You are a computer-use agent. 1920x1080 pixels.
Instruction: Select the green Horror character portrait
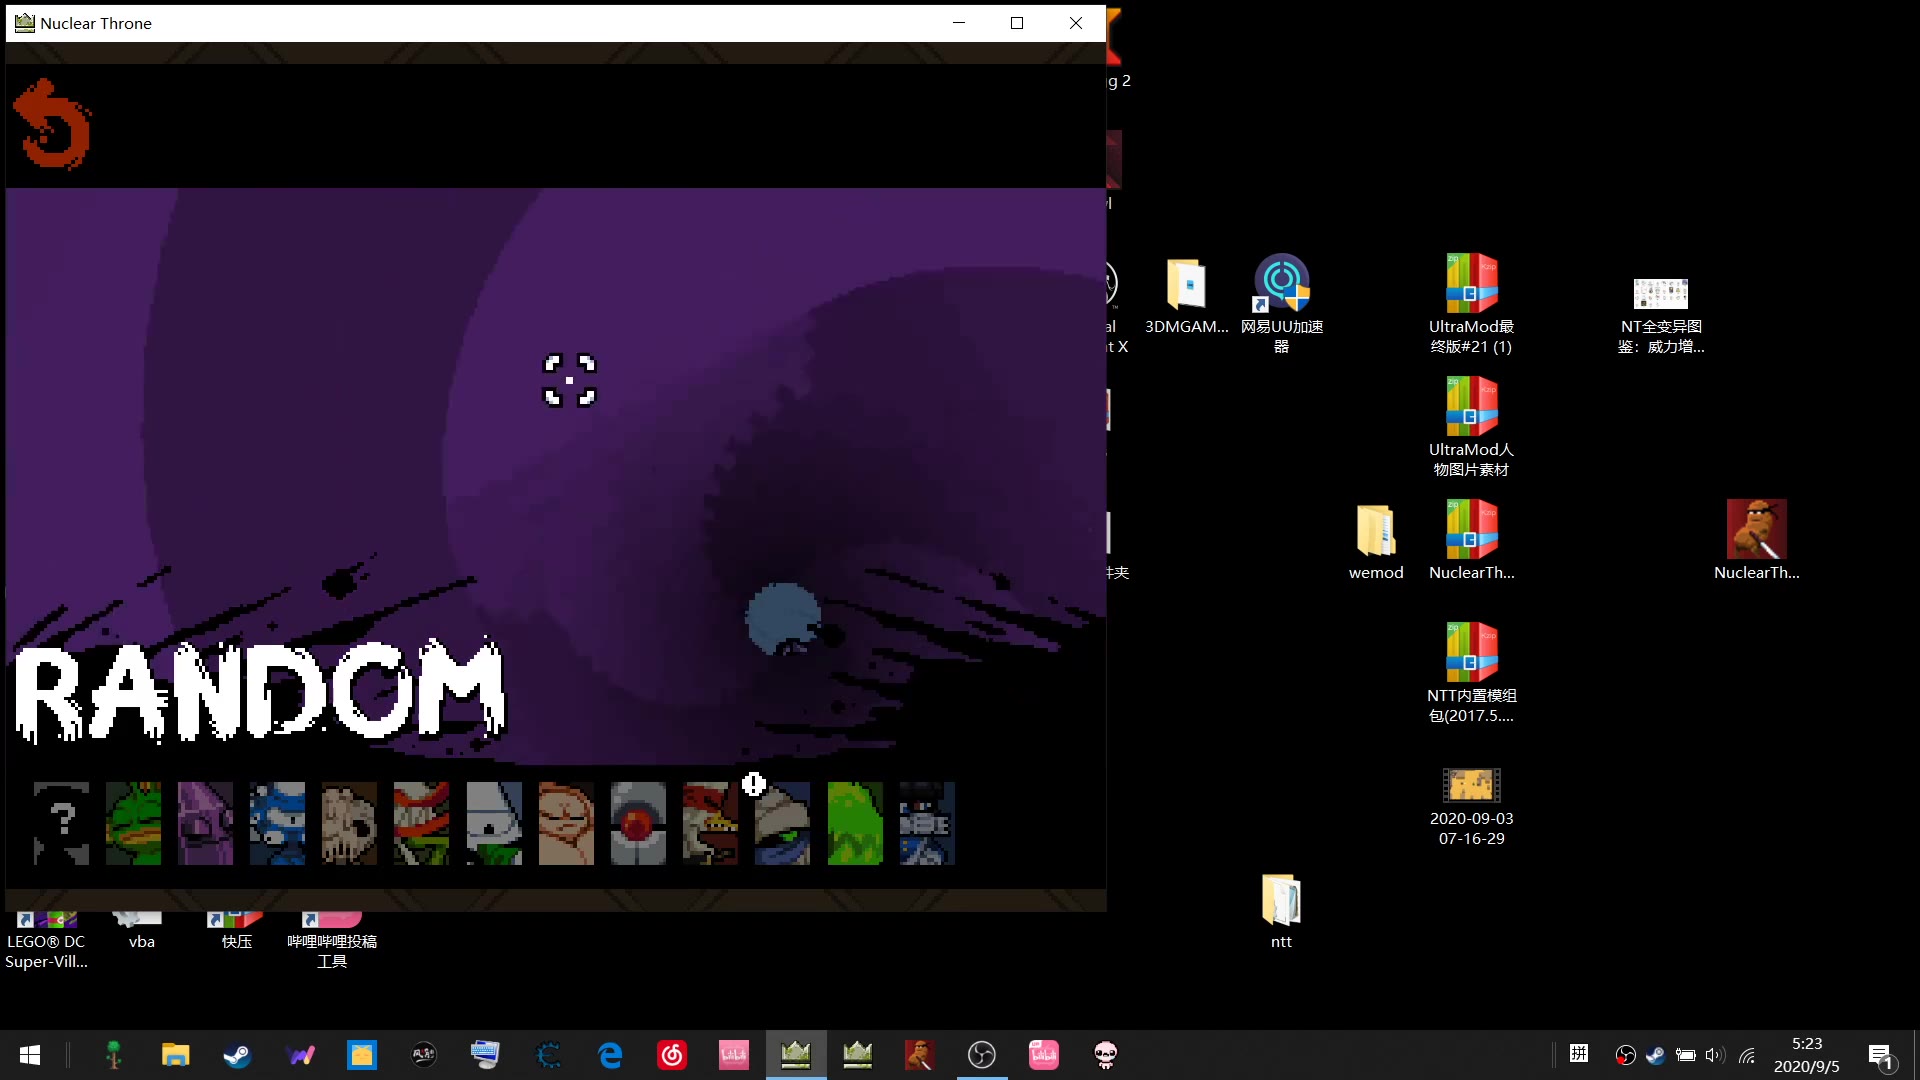855,823
